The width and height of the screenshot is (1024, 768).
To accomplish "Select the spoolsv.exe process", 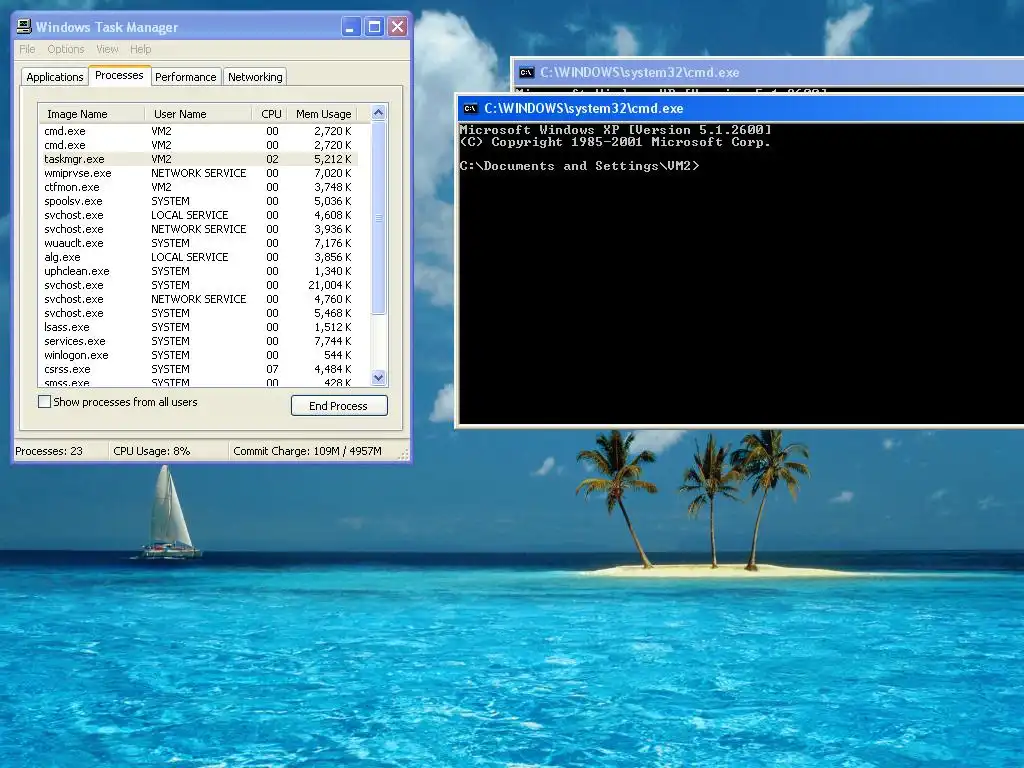I will click(199, 201).
